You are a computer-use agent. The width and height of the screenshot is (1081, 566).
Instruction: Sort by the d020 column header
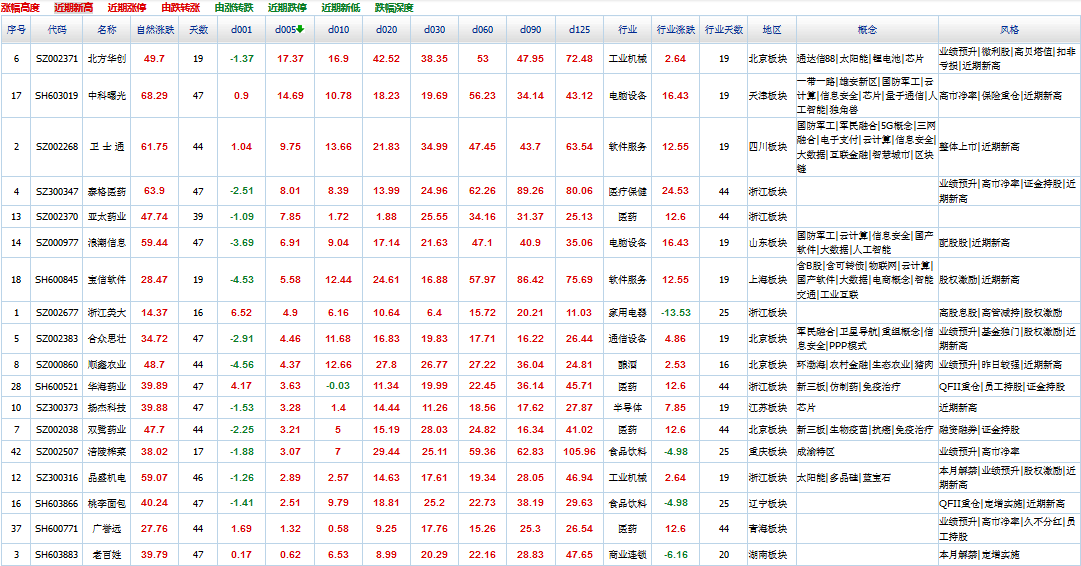pos(386,30)
